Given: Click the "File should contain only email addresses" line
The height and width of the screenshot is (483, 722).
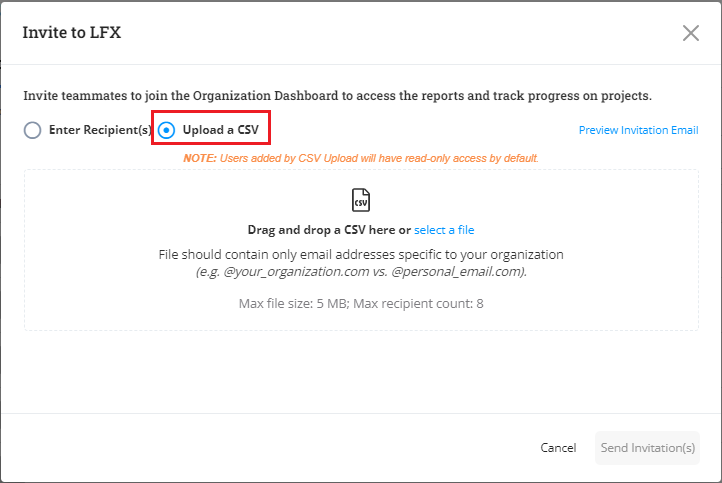Looking at the screenshot, I should pos(361,254).
